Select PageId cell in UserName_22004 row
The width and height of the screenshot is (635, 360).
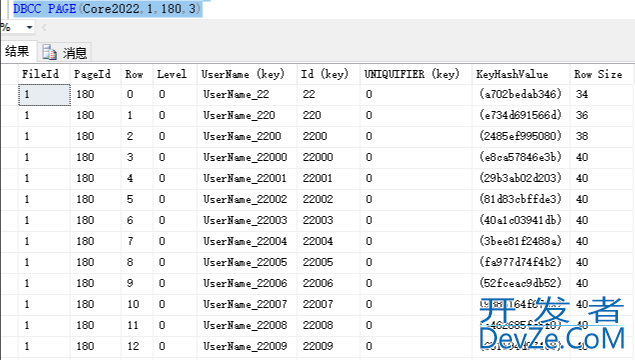pos(96,242)
